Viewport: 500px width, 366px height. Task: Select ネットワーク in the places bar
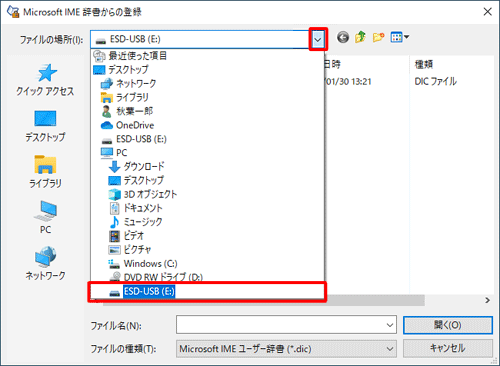45,263
